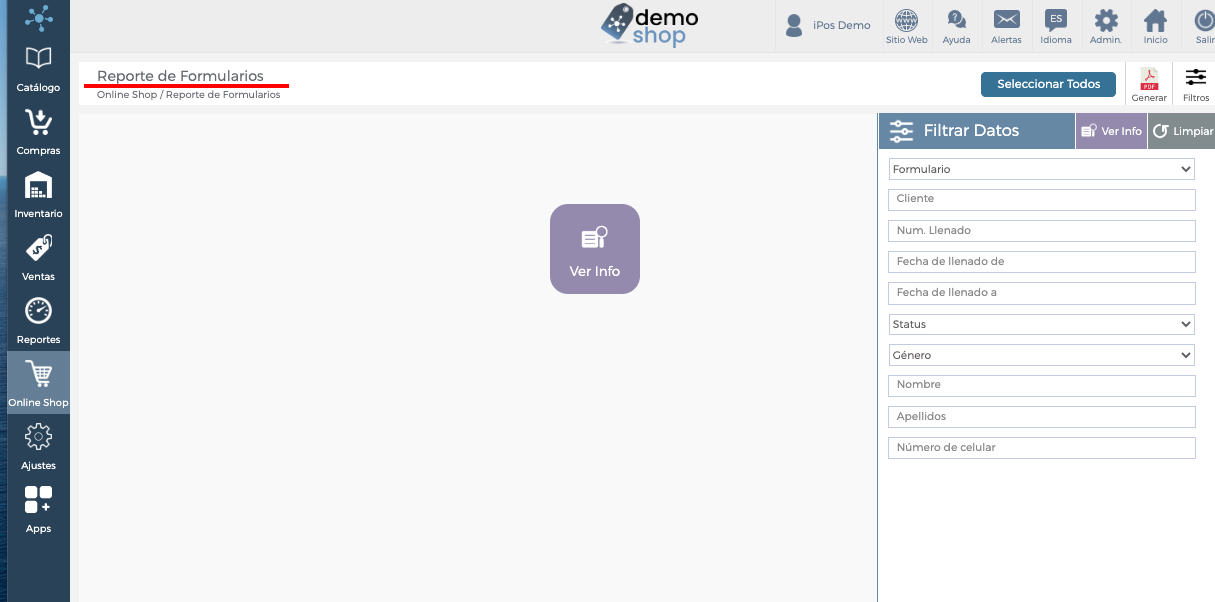
Task: Focus the Cliente input field
Action: coord(1042,199)
